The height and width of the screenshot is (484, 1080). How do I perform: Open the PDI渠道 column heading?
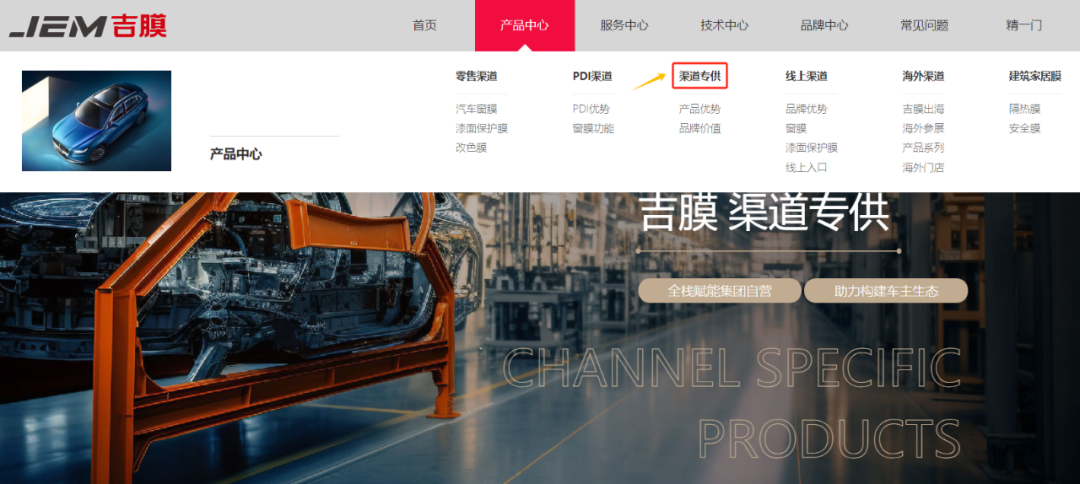[592, 76]
